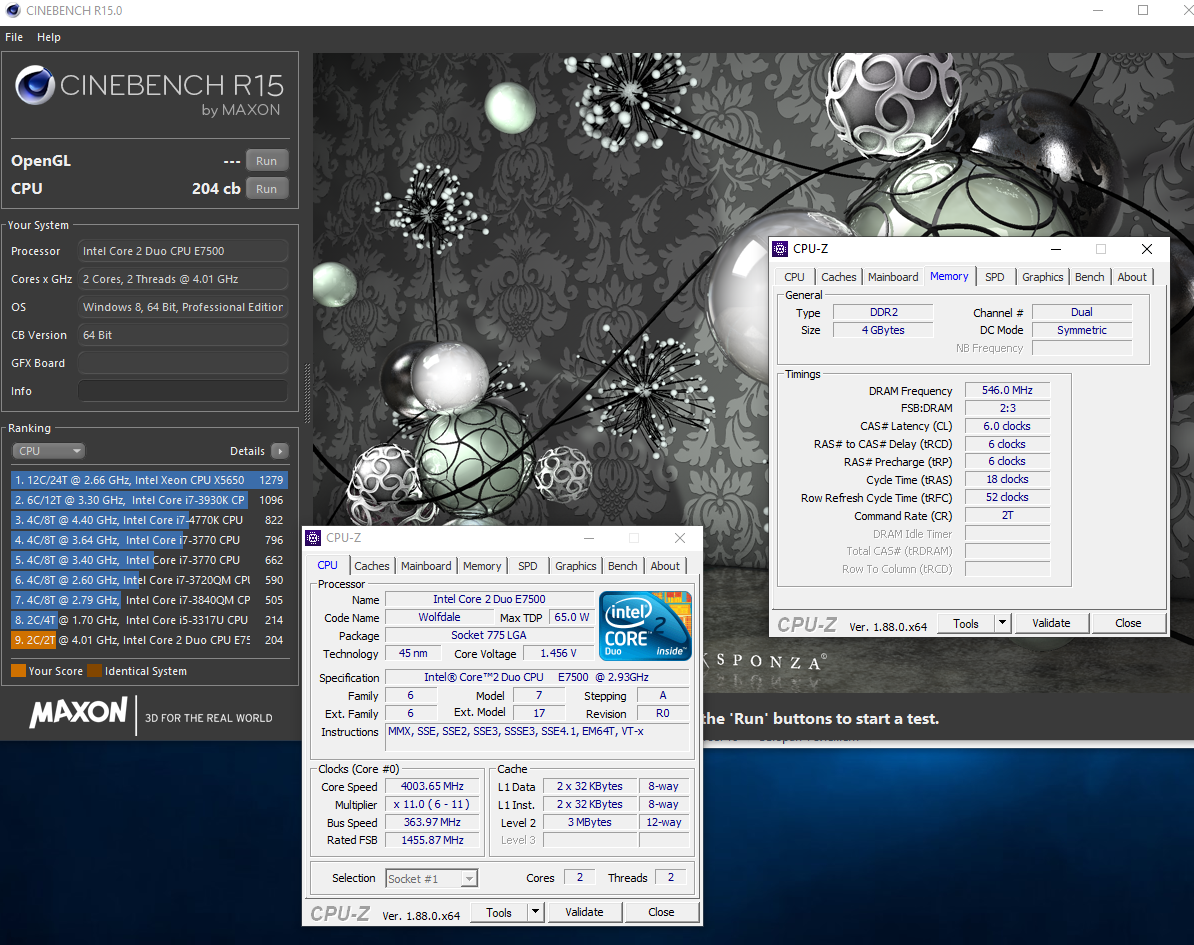Screen dimensions: 1194x945
Task: Run the CPU benchmark
Action: [x=267, y=189]
